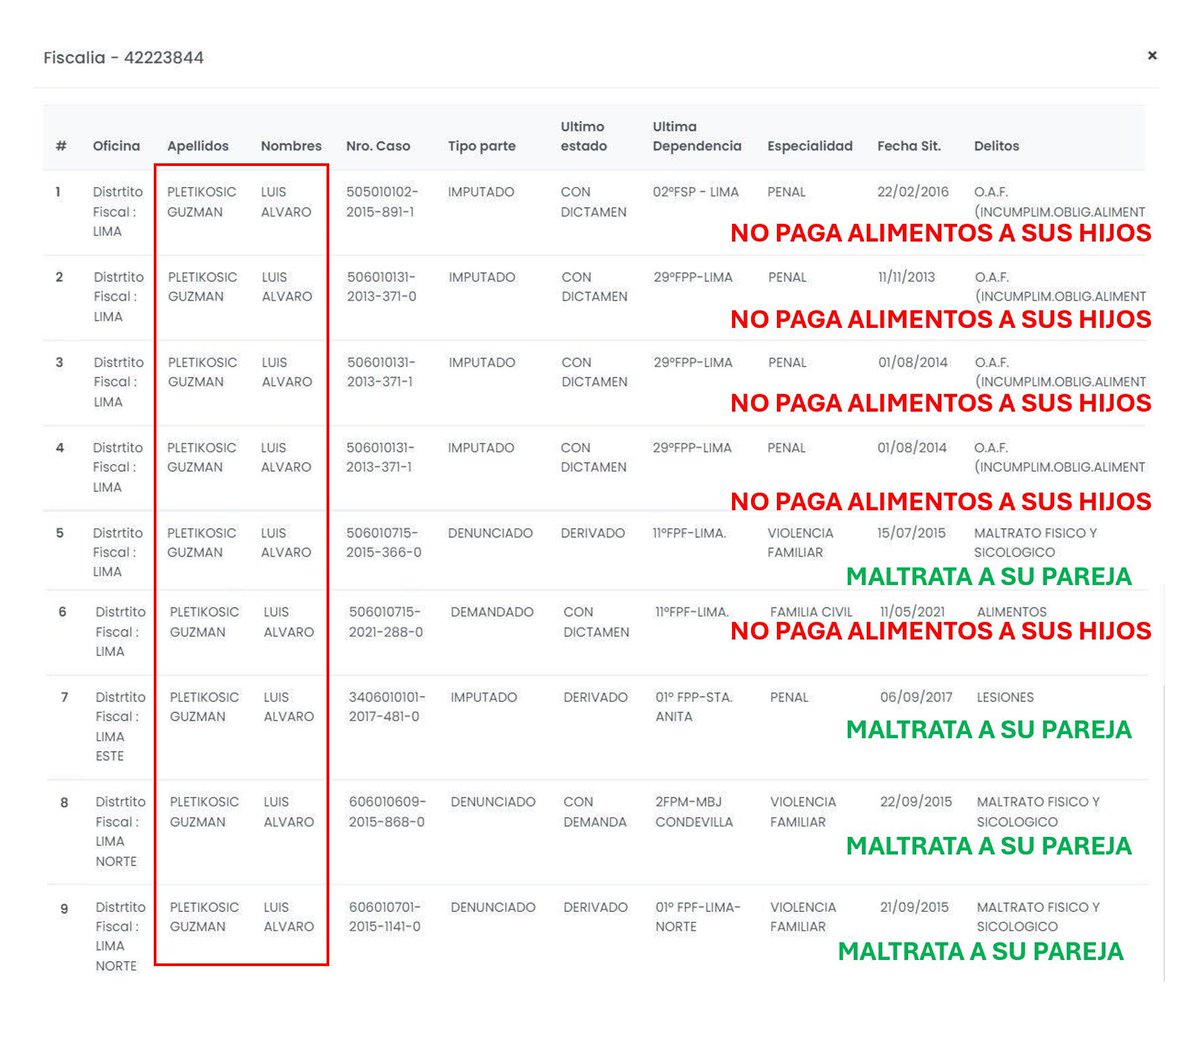
Task: Click the CON DEMANDA status cell
Action: (x=595, y=812)
